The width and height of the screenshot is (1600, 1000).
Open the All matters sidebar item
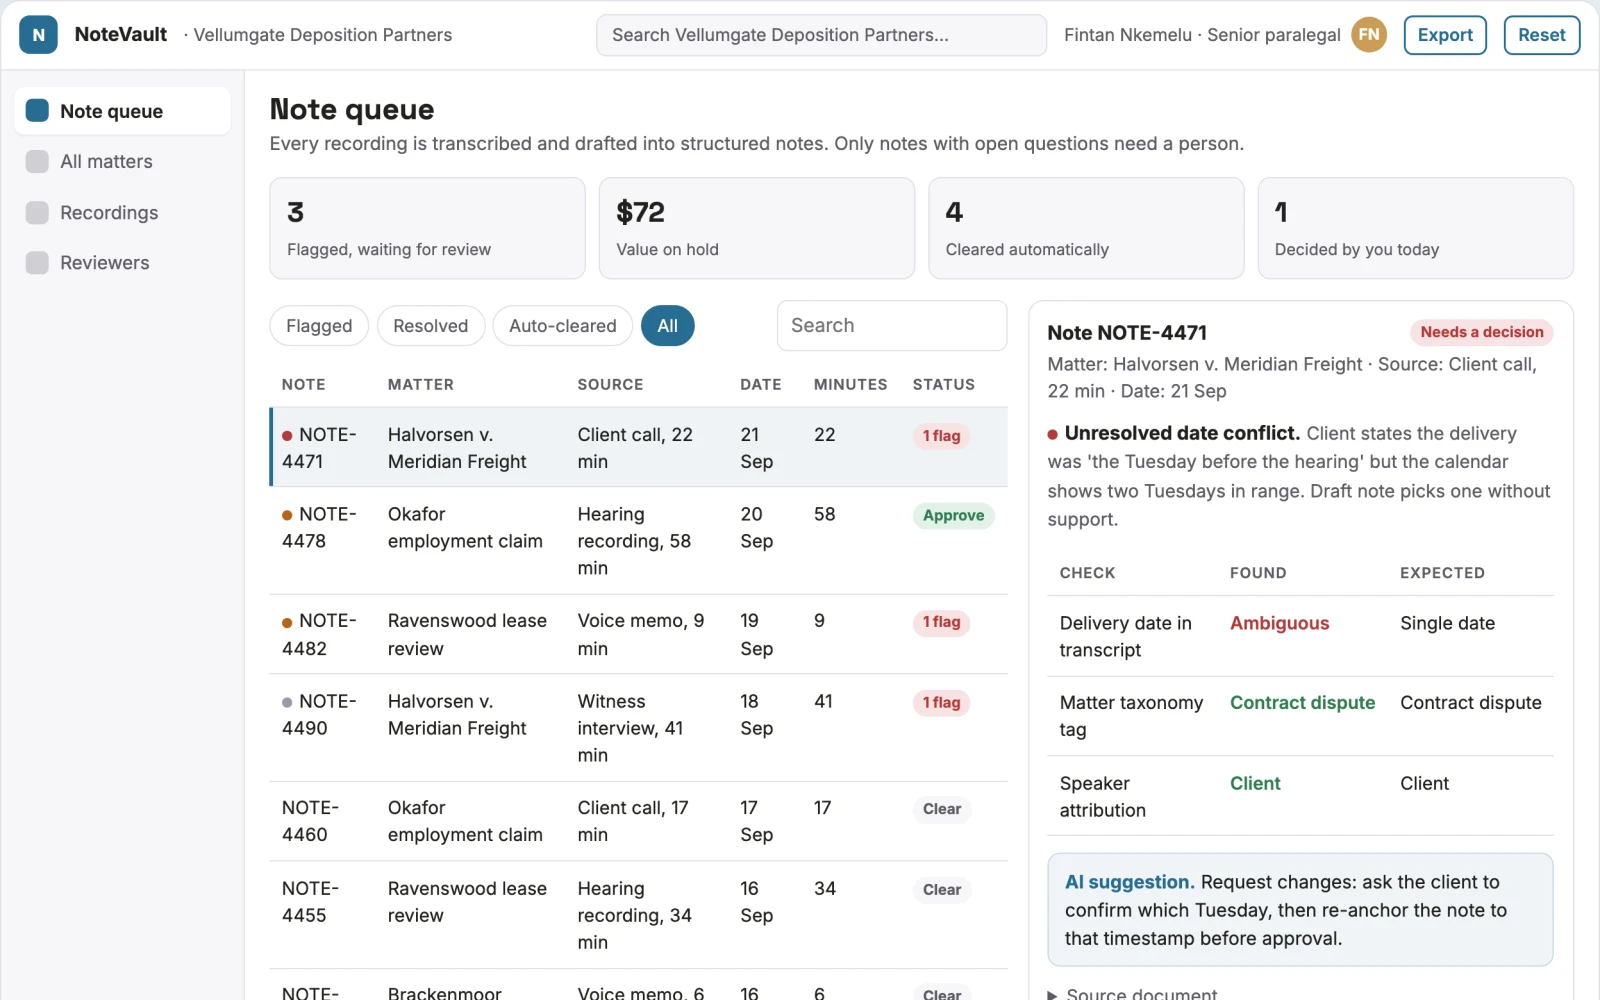[x=123, y=161]
